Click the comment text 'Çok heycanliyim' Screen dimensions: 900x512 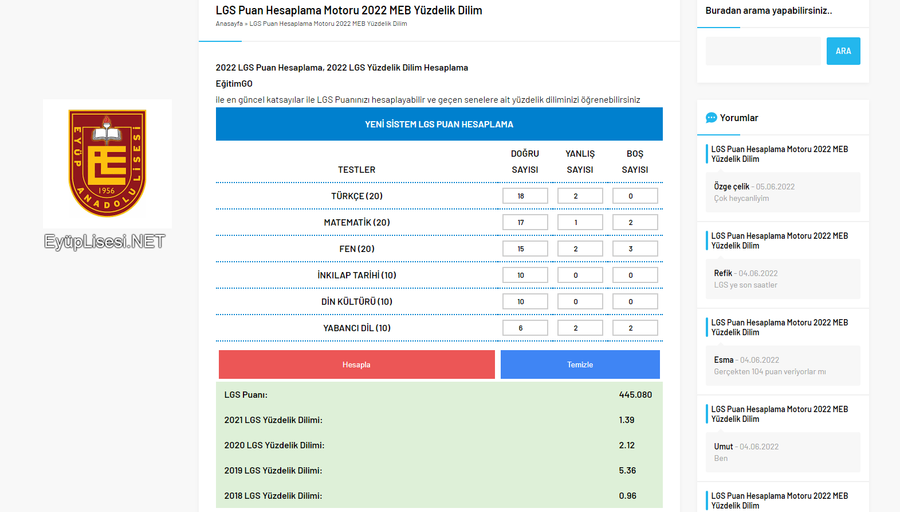(742, 199)
